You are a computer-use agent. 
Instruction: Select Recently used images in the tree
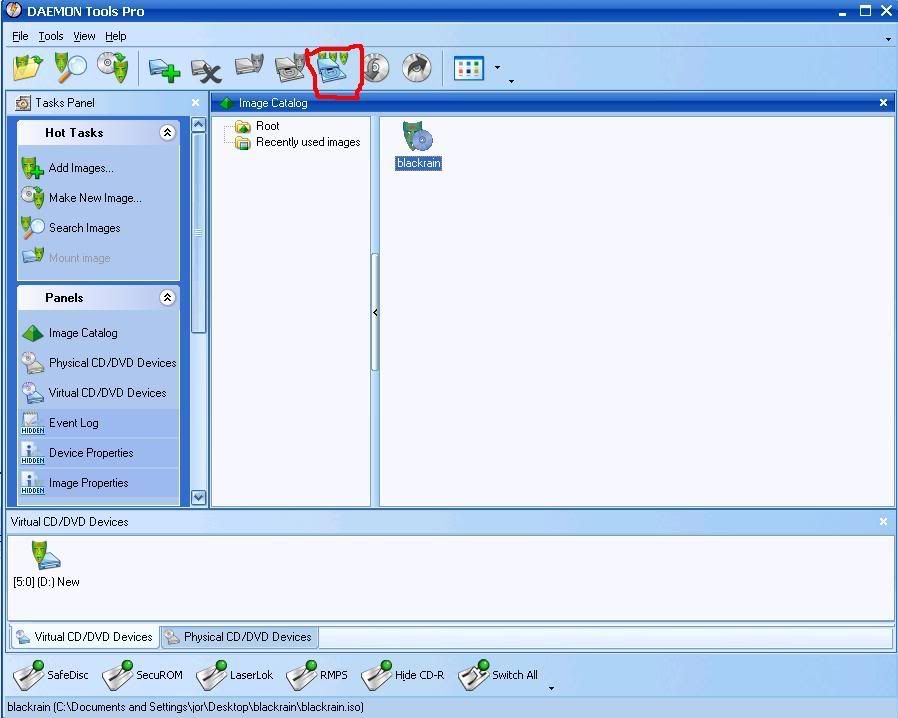(298, 142)
